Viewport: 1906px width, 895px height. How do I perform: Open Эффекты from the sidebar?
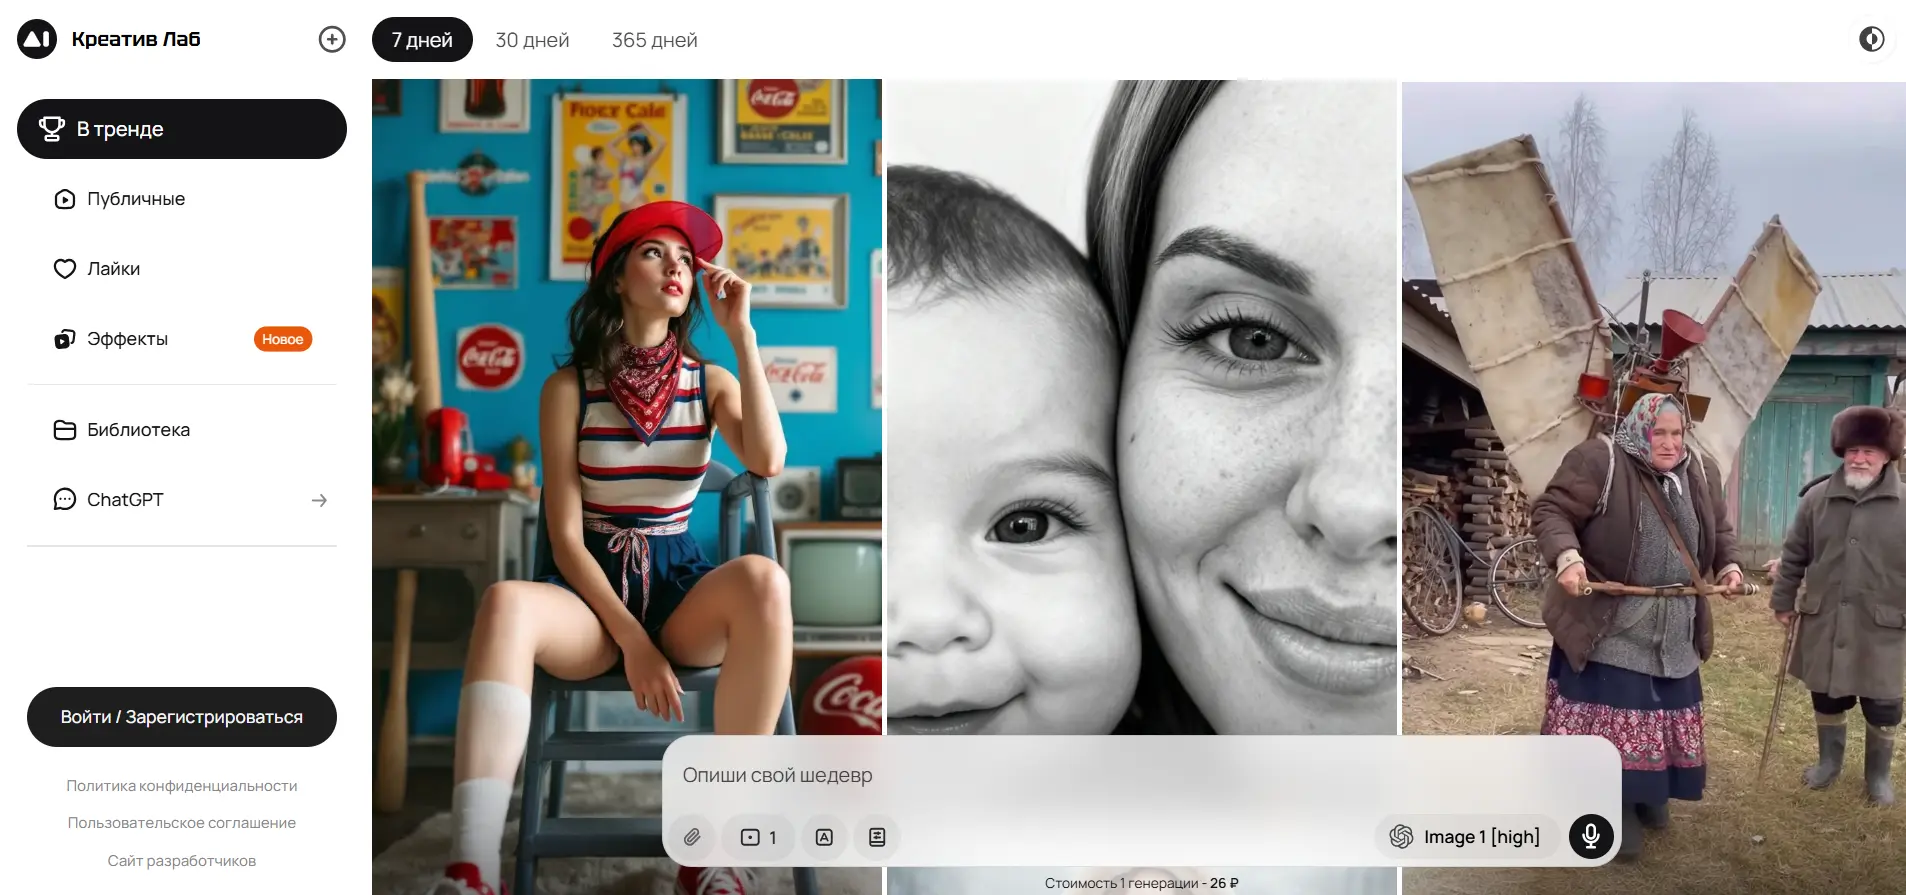tap(127, 339)
